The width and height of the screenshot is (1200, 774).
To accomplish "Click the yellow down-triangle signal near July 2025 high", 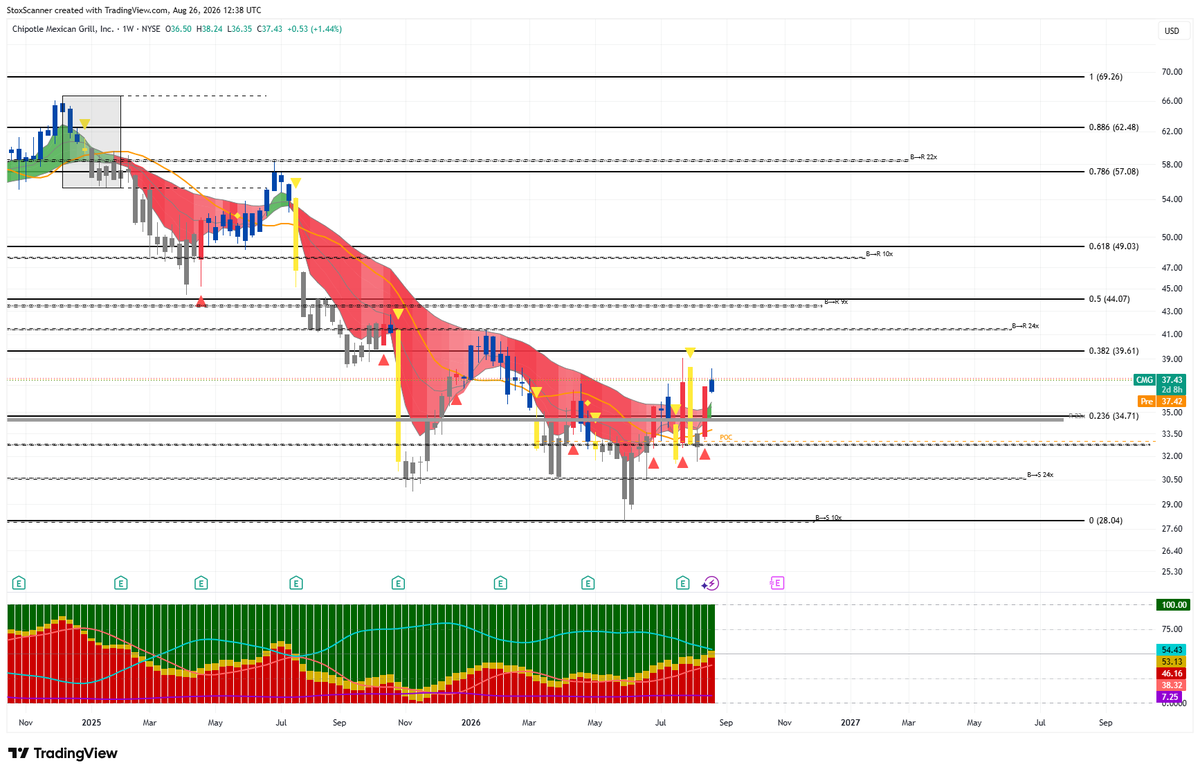I will coord(296,181).
